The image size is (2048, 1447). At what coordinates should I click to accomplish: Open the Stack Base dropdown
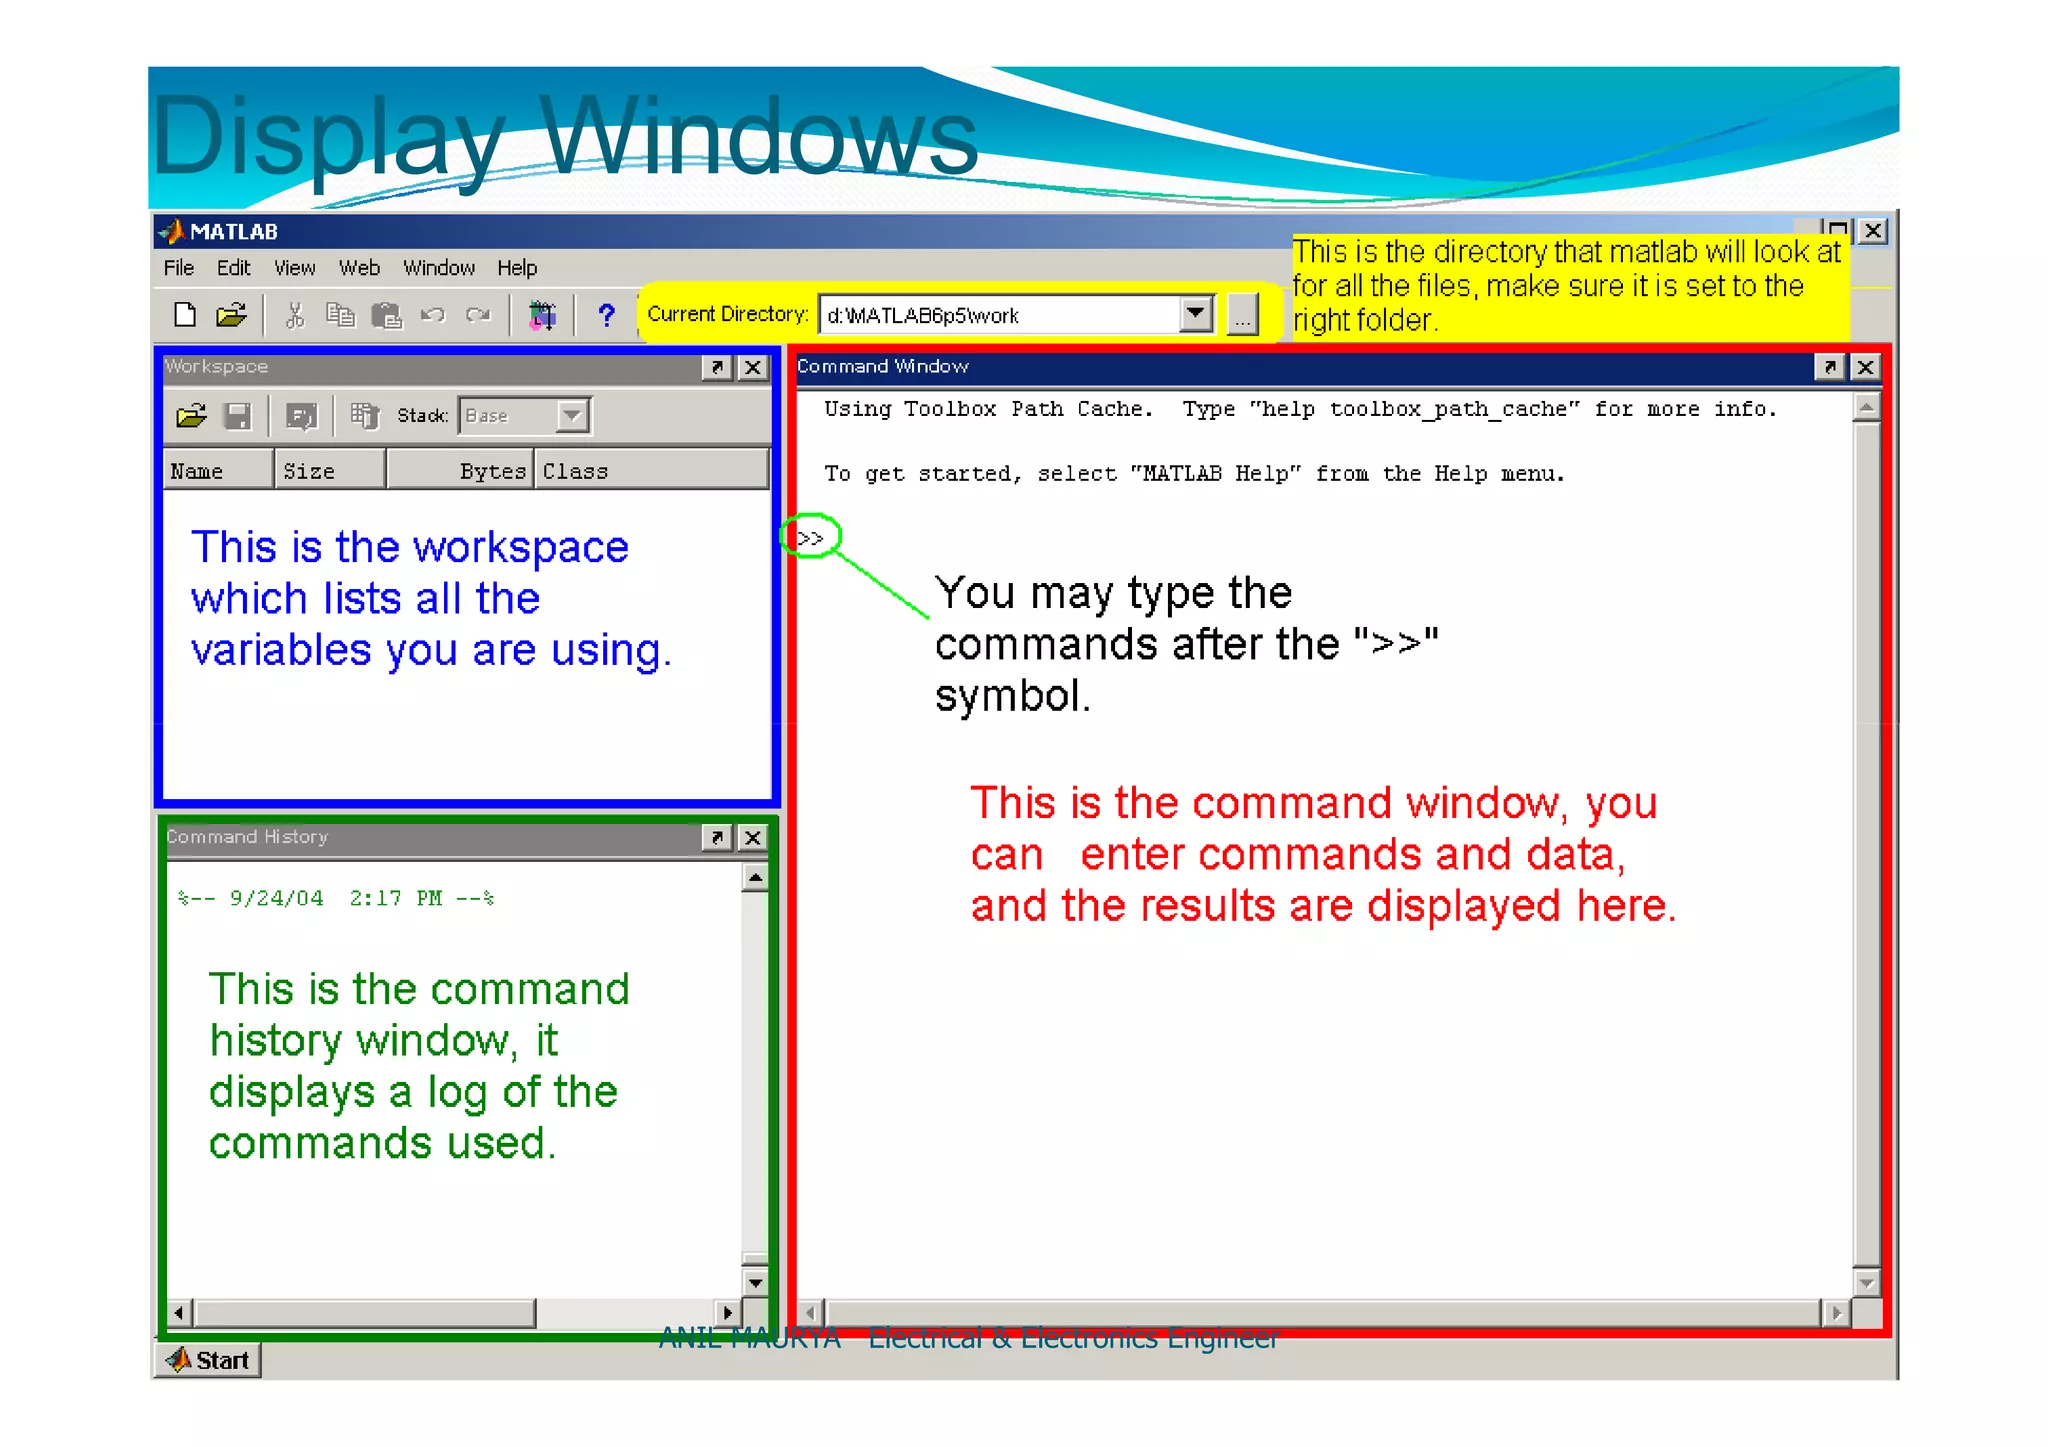coord(571,416)
